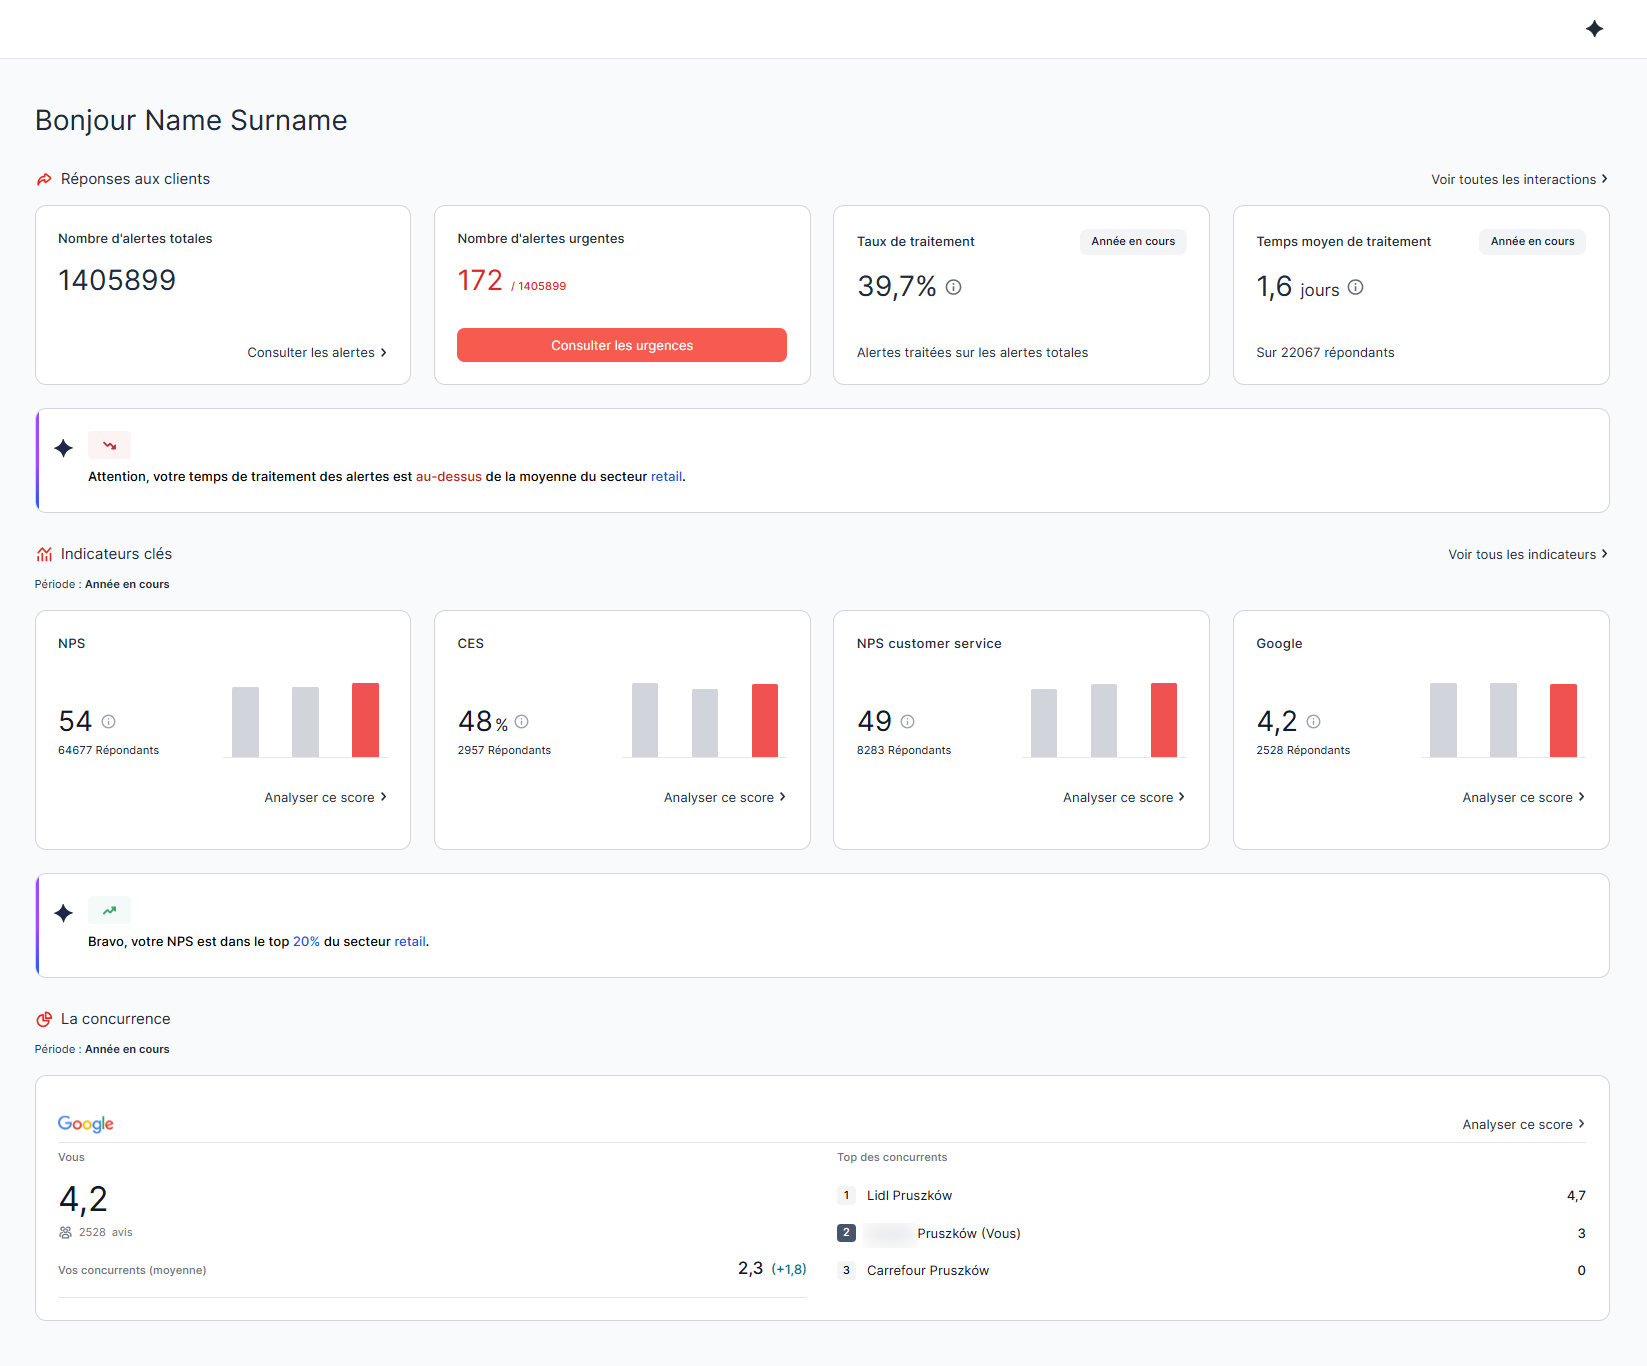Open Voir toutes les interactions
The image size is (1647, 1366).
pos(1518,179)
